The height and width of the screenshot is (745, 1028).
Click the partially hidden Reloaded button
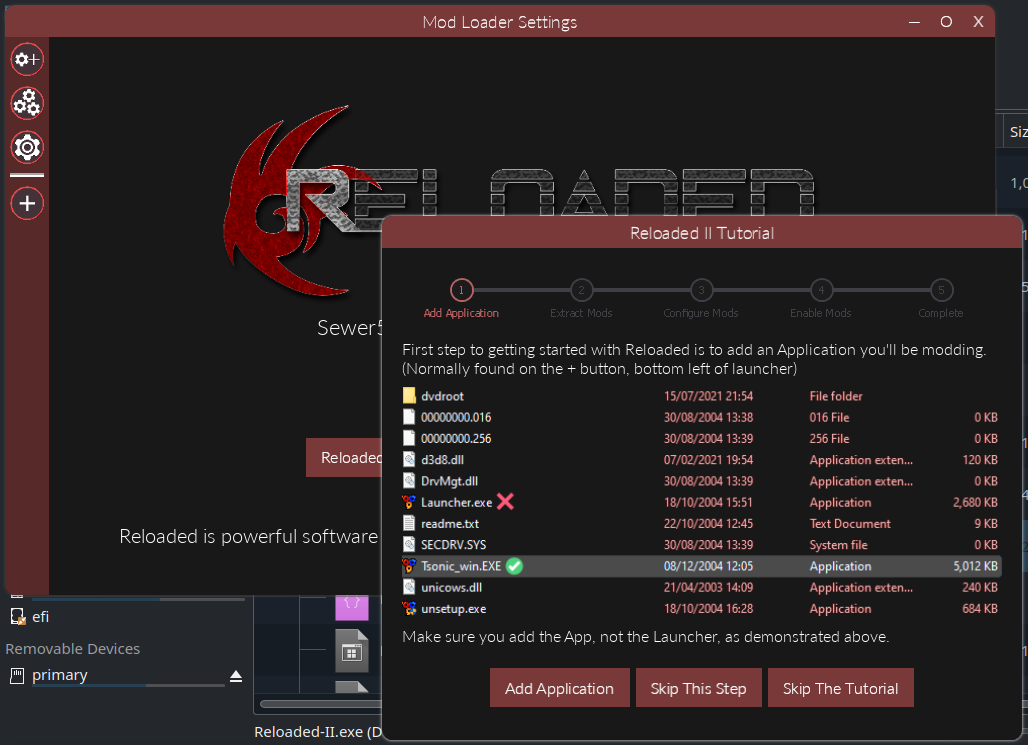[x=344, y=458]
